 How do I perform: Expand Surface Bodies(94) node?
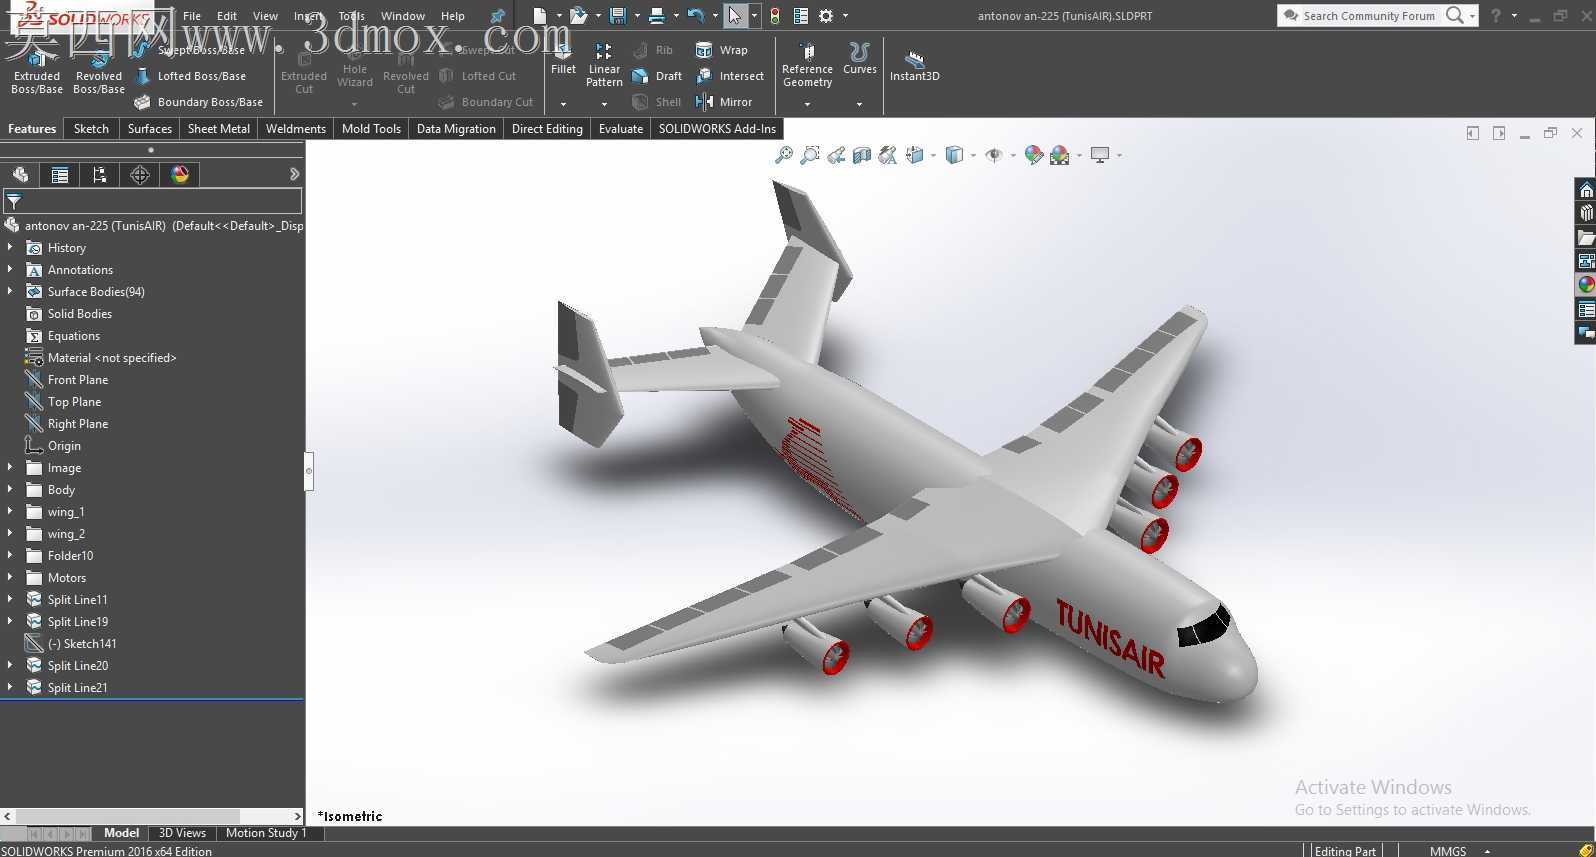coord(10,291)
